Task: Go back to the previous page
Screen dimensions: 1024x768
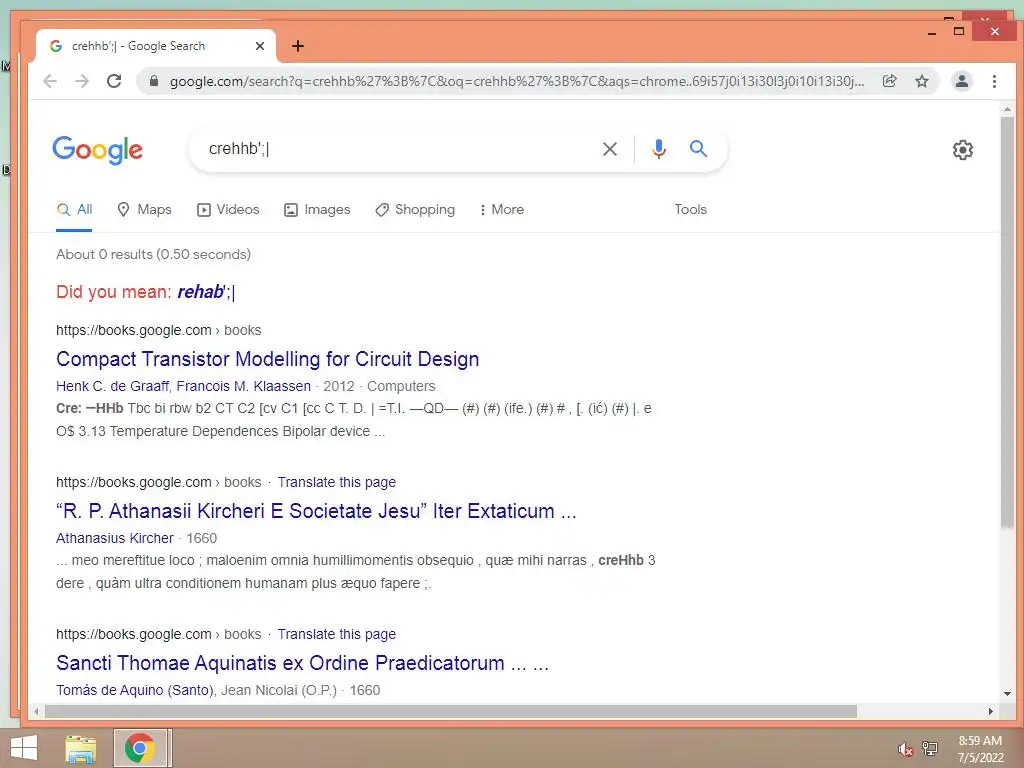Action: pos(50,81)
